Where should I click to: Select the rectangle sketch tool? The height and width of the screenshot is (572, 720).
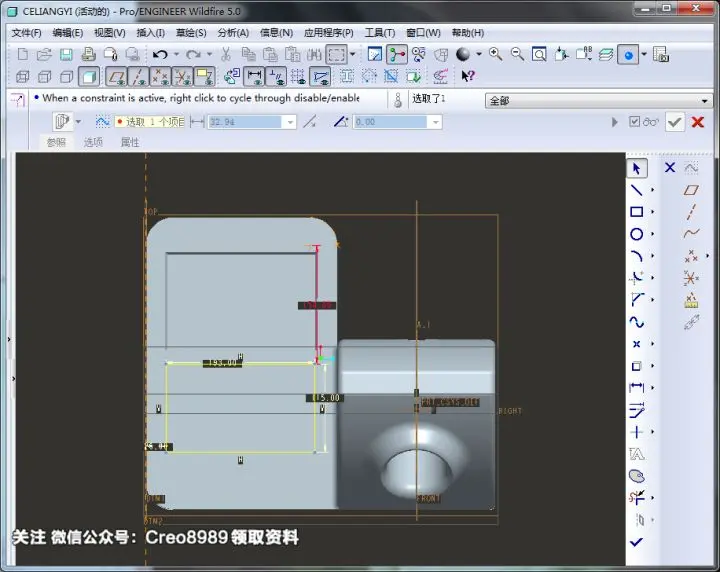click(636, 212)
